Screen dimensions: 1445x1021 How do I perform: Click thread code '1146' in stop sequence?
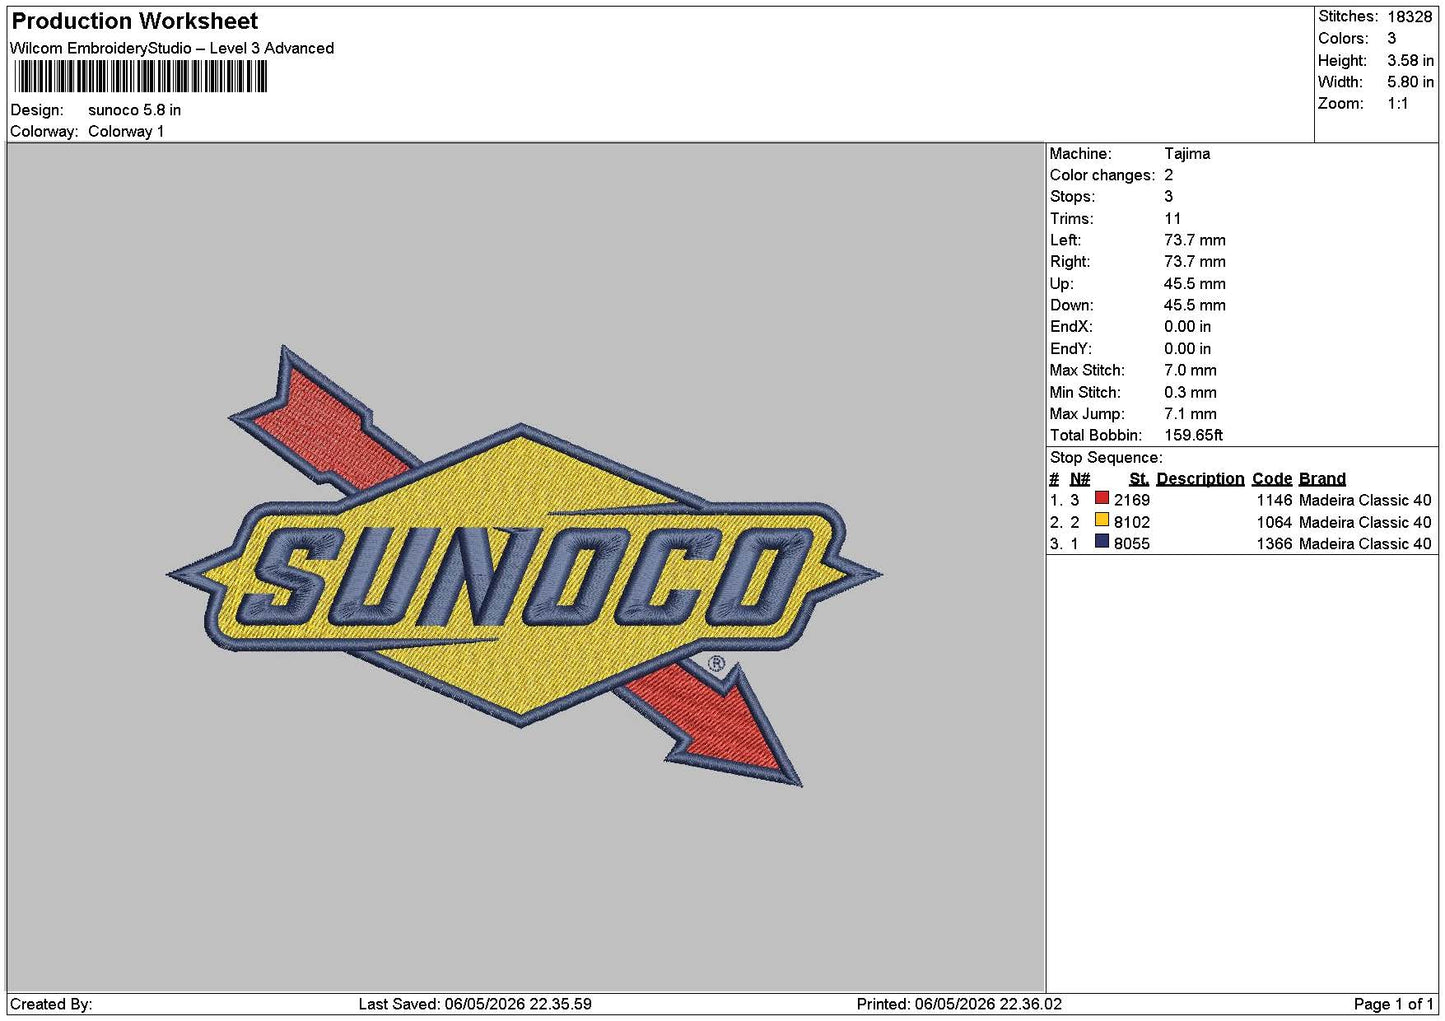[1275, 500]
